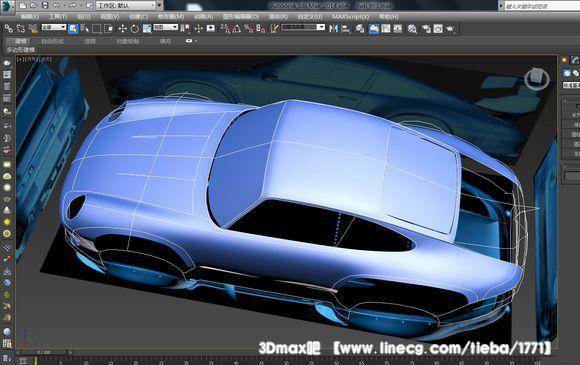Click the Use Pivot Point Center icon
This screenshot has width=580, height=365.
tap(185, 28)
